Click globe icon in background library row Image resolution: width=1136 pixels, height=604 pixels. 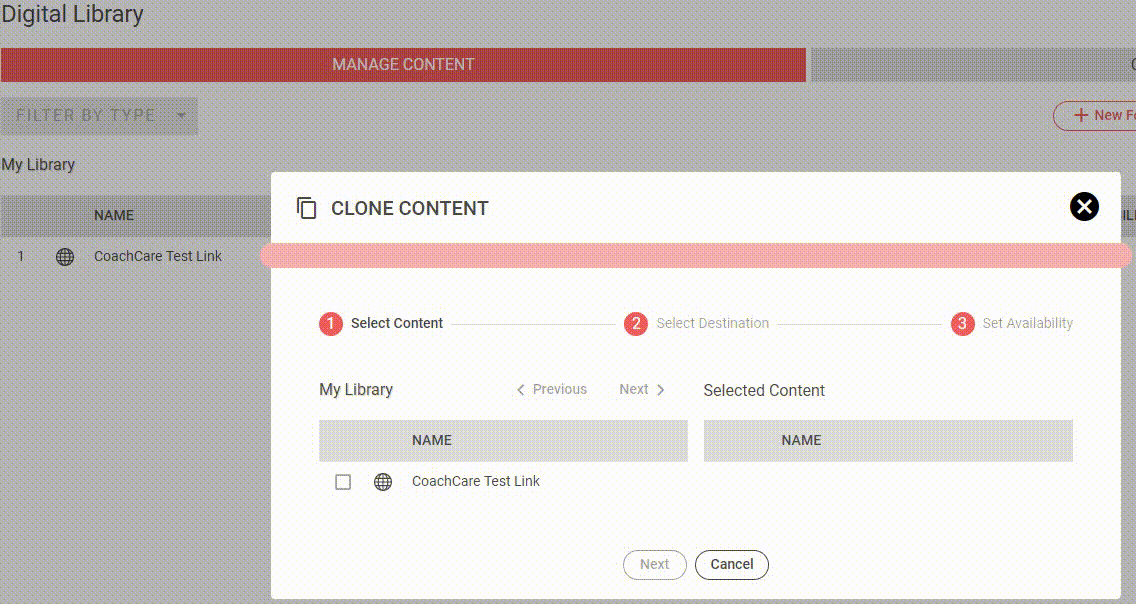[65, 257]
